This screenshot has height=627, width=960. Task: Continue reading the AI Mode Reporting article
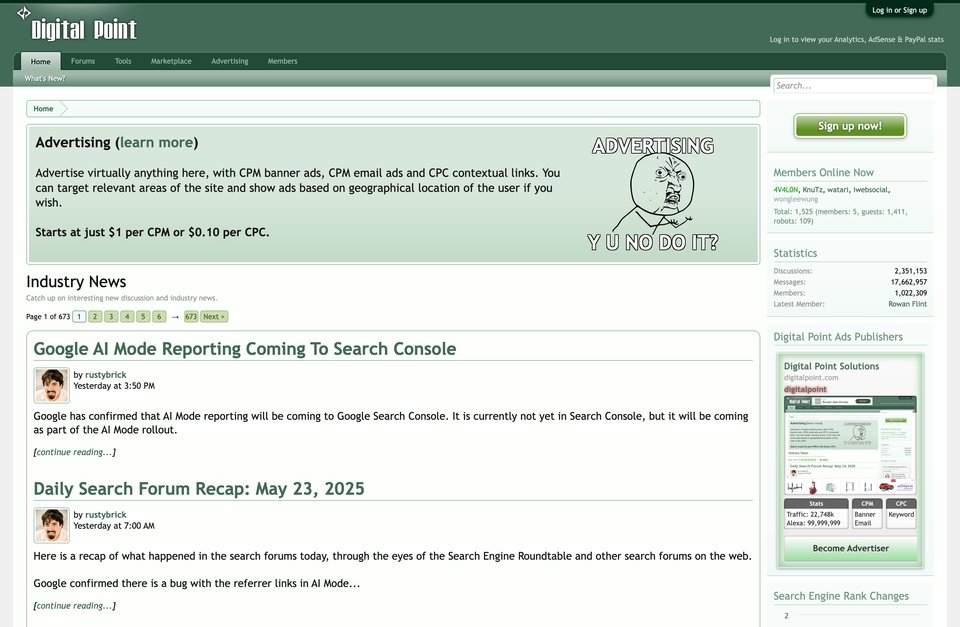tap(74, 452)
